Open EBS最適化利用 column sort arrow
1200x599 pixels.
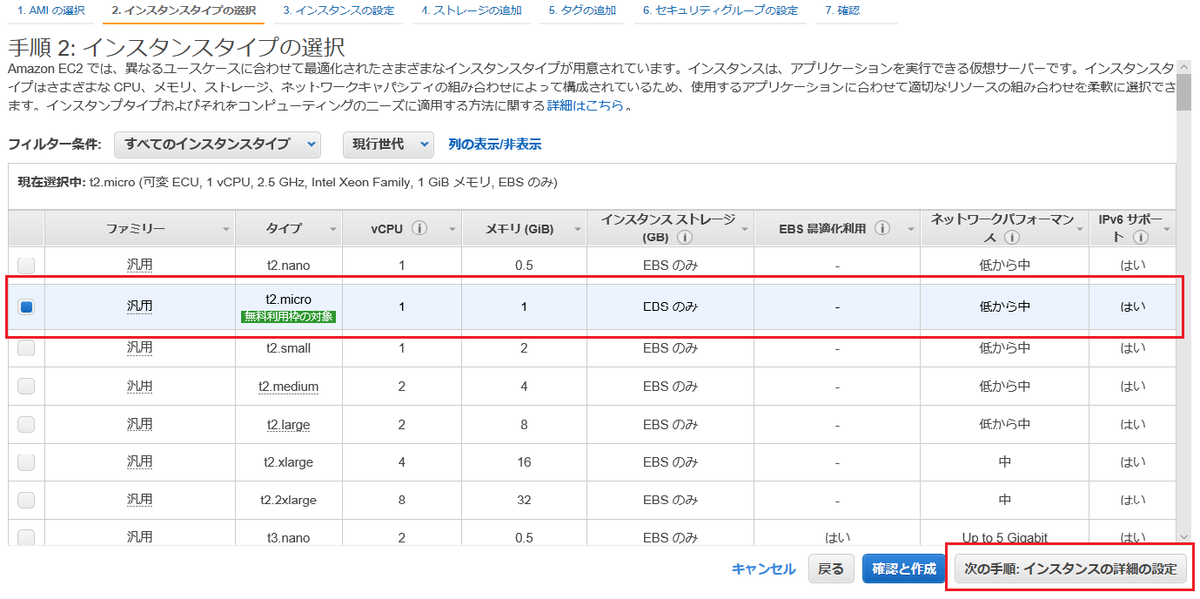909,229
